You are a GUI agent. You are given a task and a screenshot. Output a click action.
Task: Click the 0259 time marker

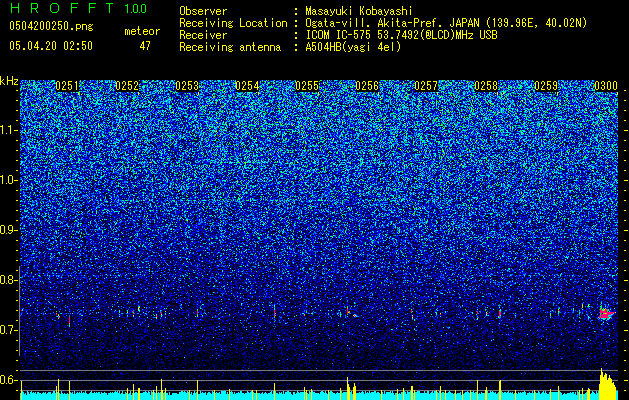tap(546, 86)
